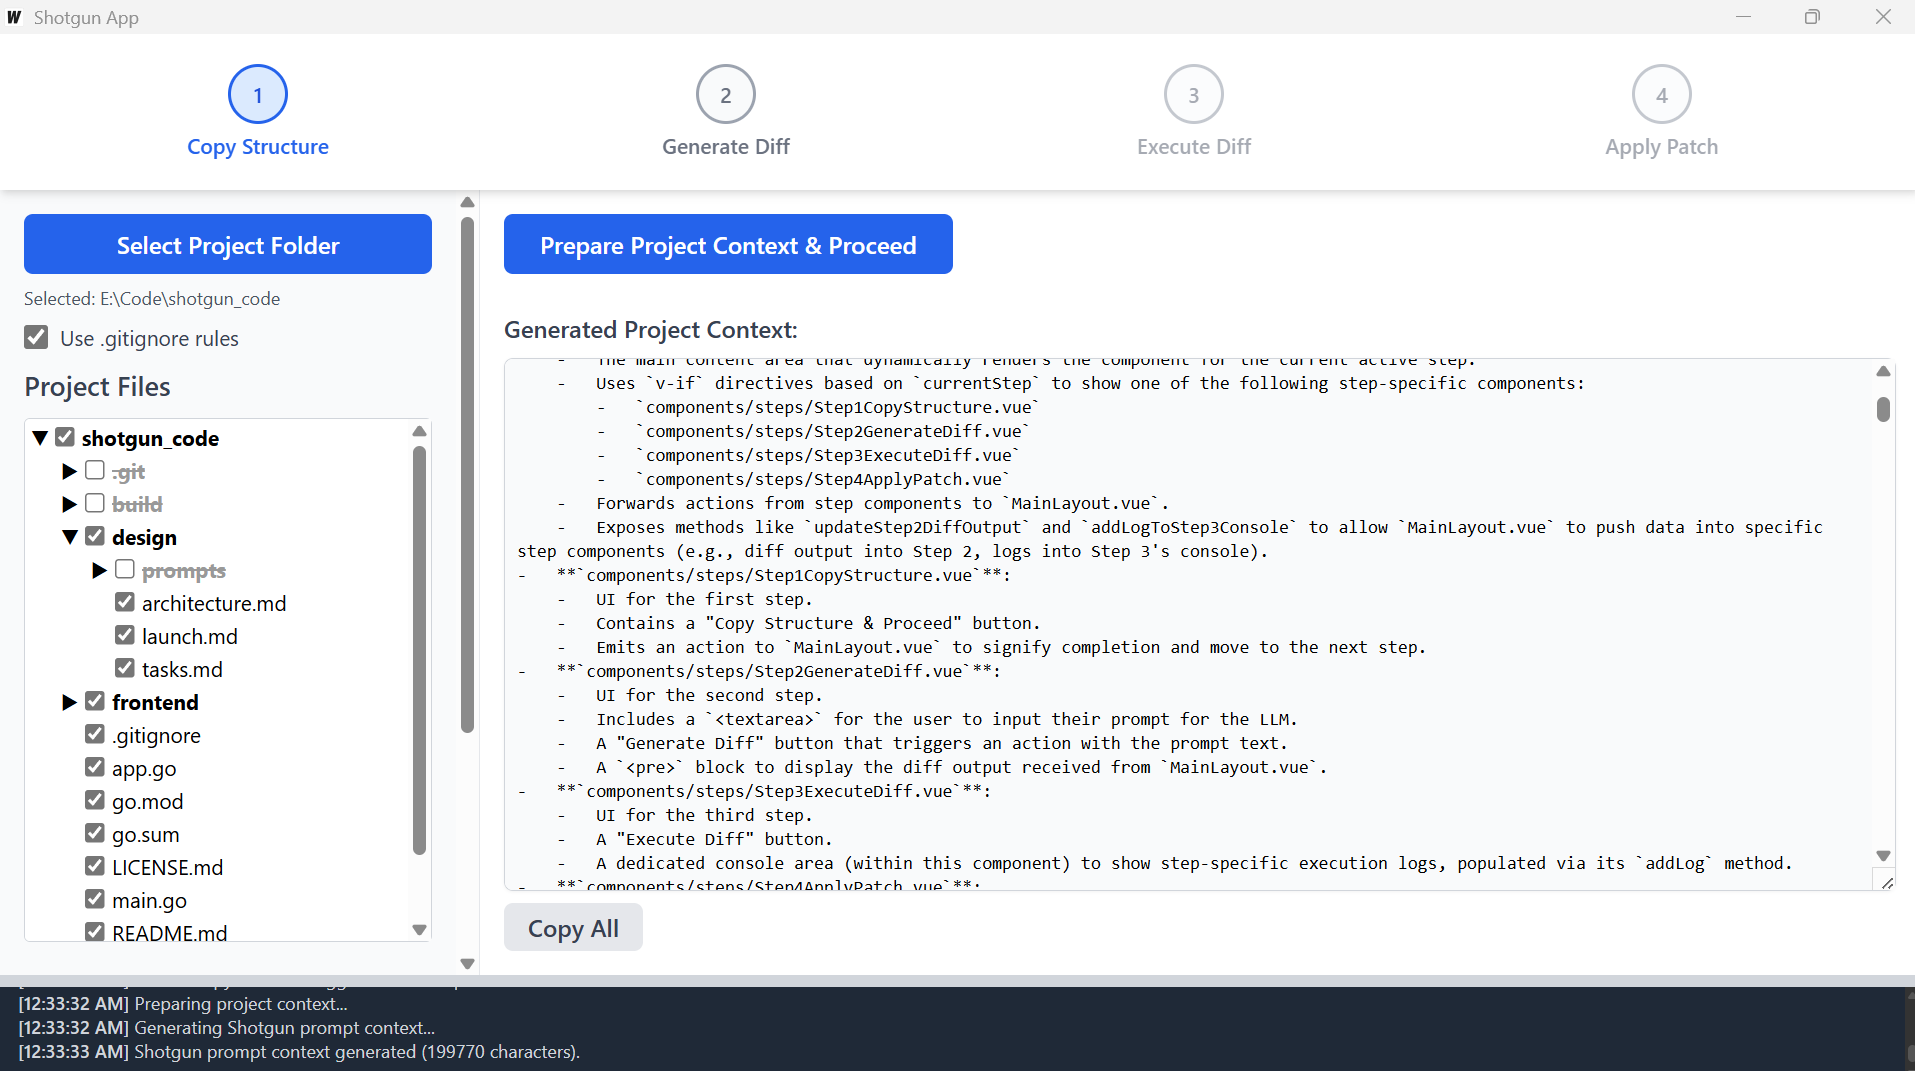1915x1071 pixels.
Task: Click the resize grip of the context text area
Action: click(x=1887, y=882)
